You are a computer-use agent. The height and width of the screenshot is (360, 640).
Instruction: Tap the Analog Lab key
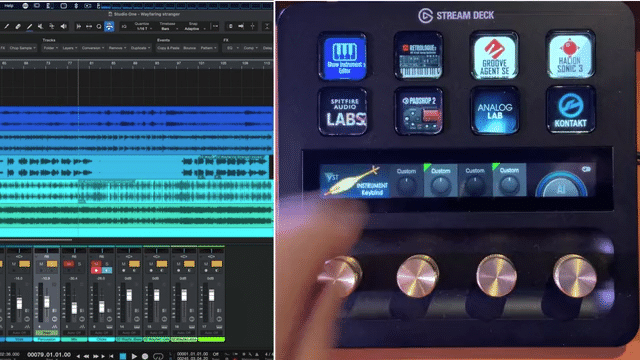click(x=495, y=110)
